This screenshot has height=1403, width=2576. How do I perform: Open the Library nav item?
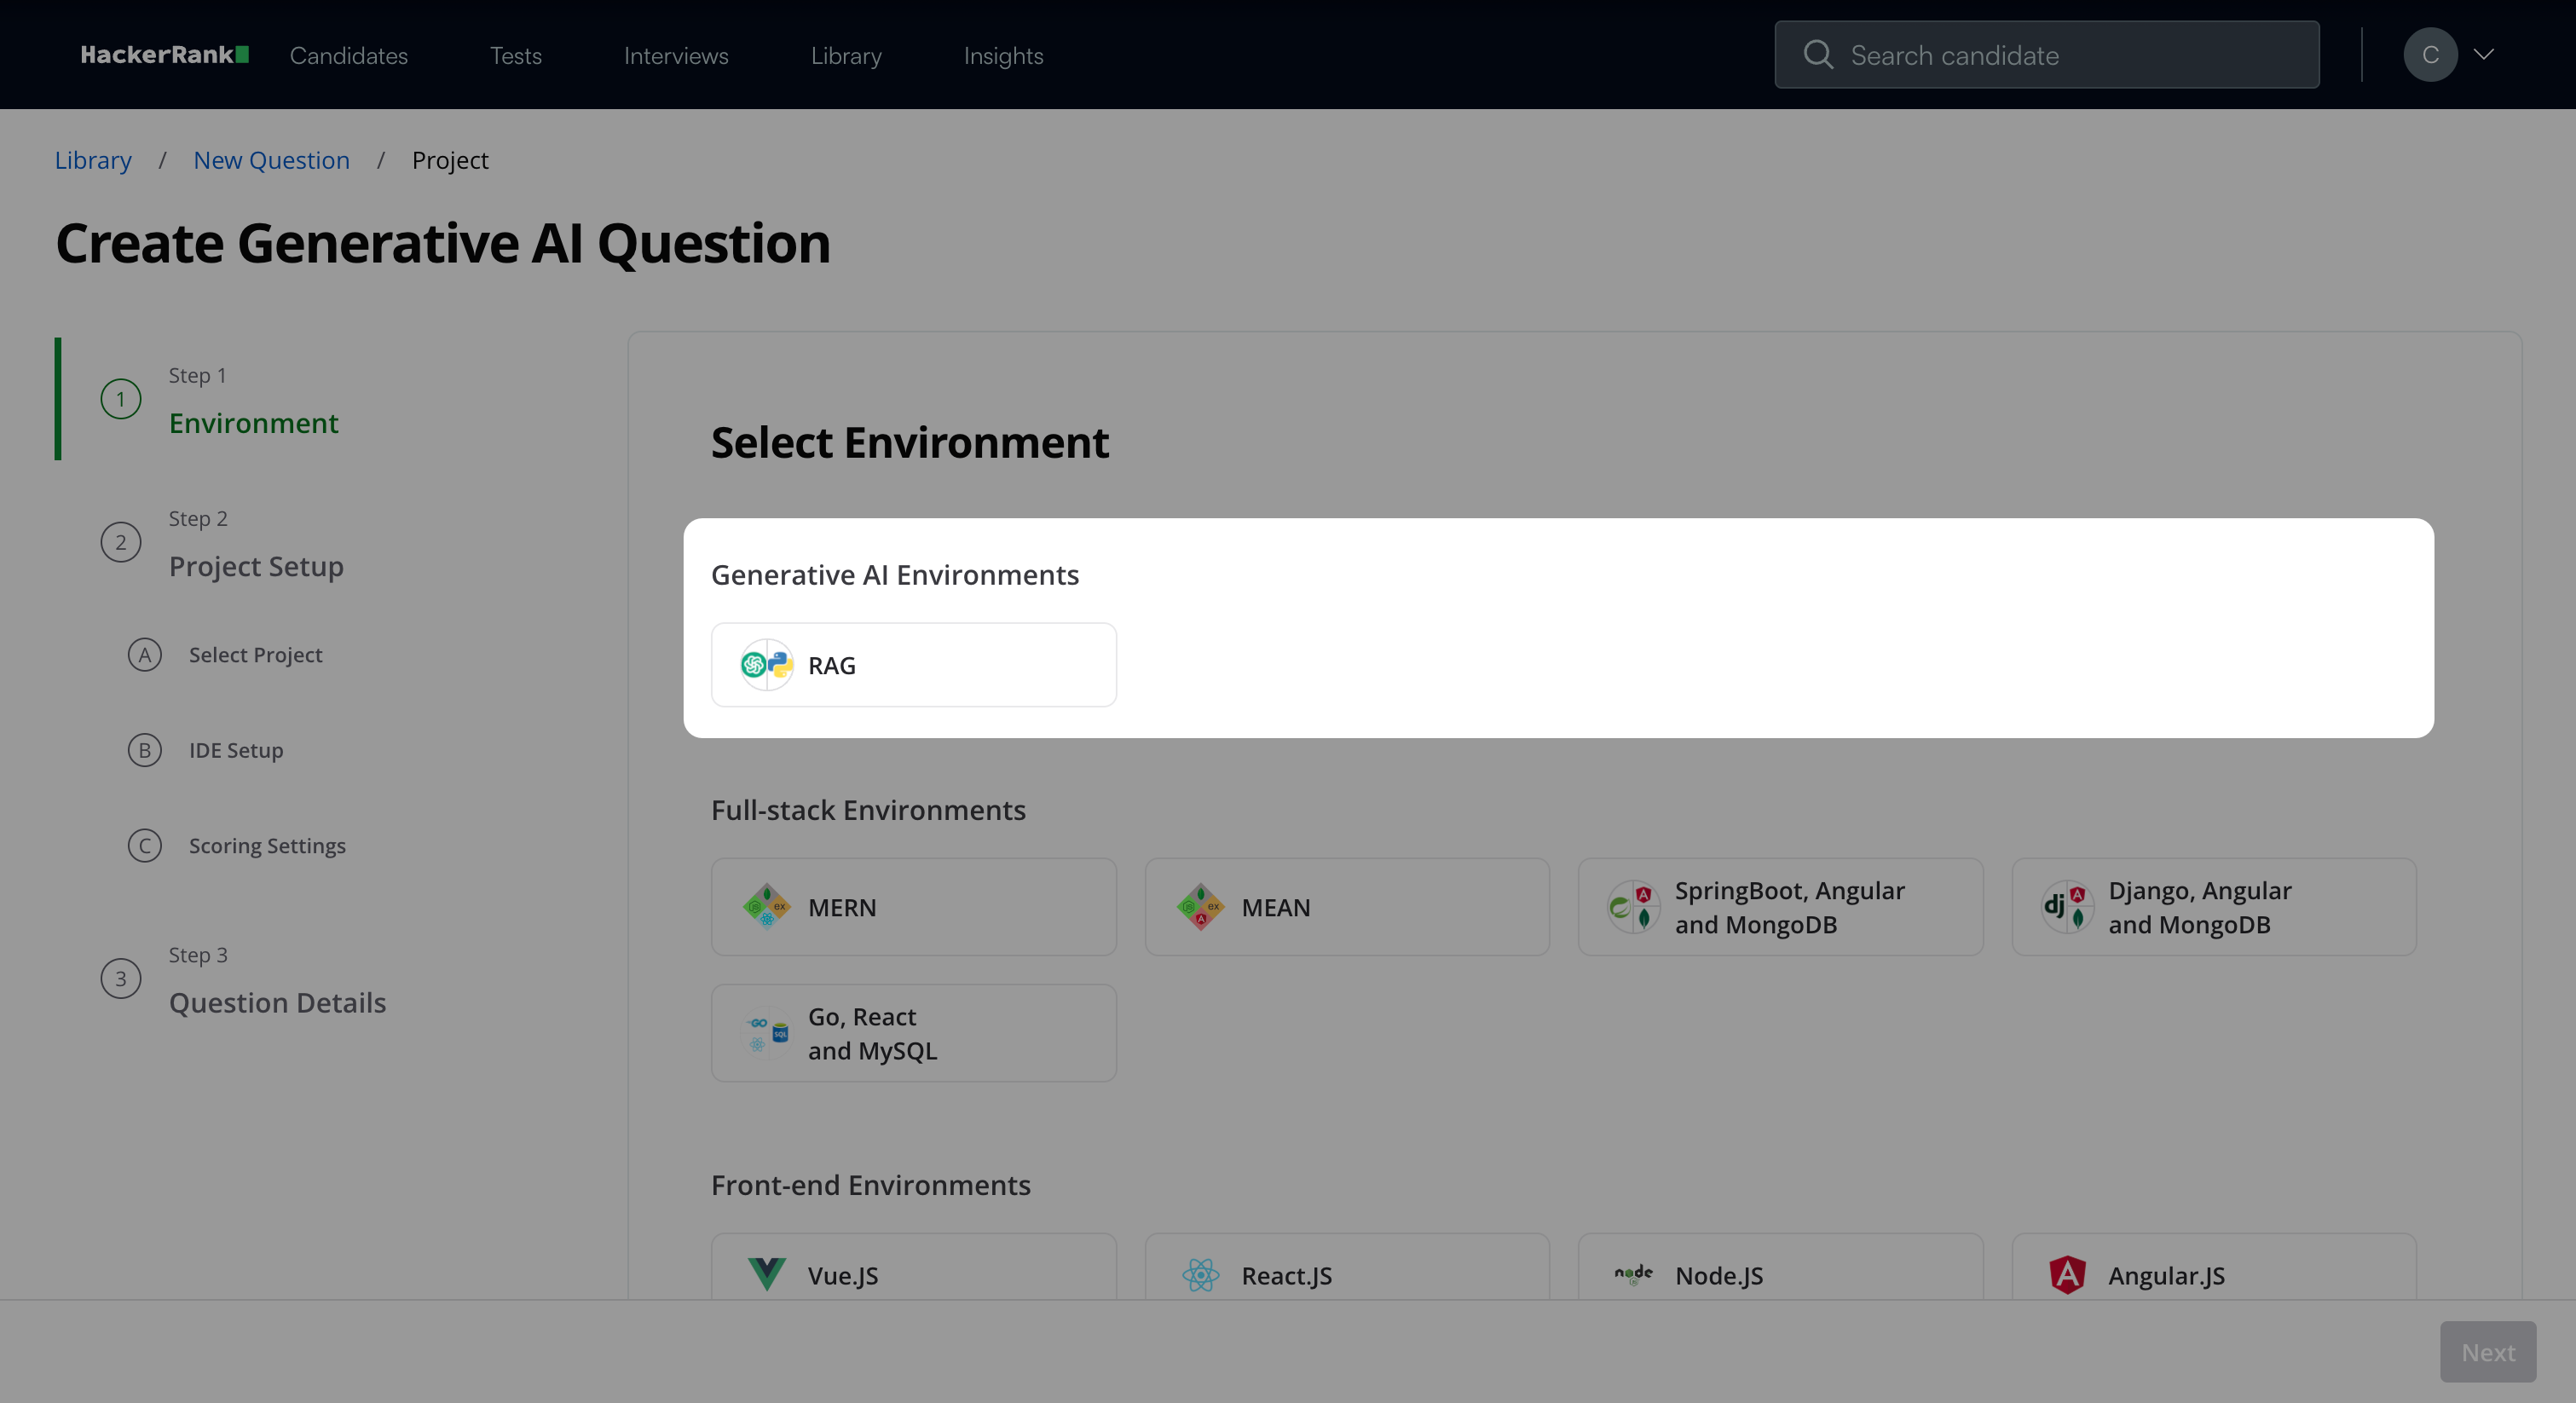coord(846,56)
